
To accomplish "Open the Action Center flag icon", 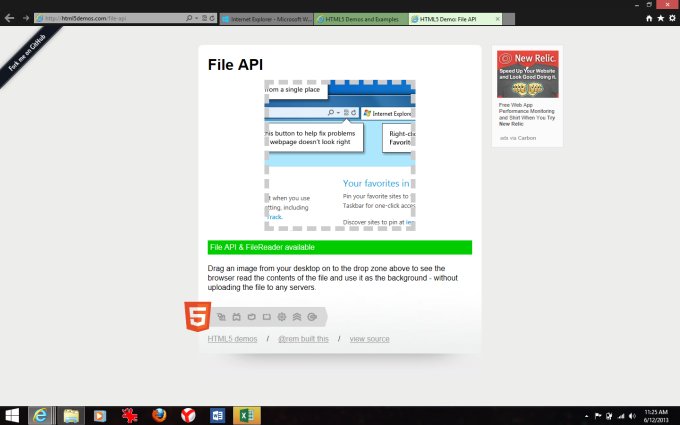I will click(x=598, y=416).
